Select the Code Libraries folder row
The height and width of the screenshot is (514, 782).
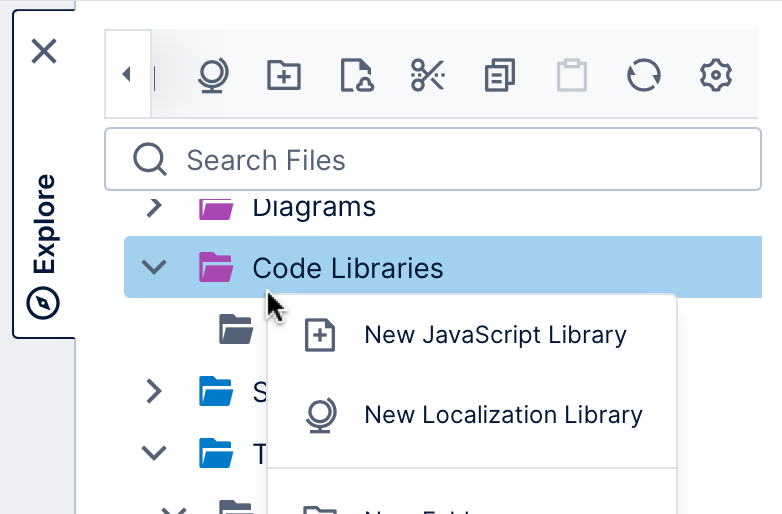(347, 268)
